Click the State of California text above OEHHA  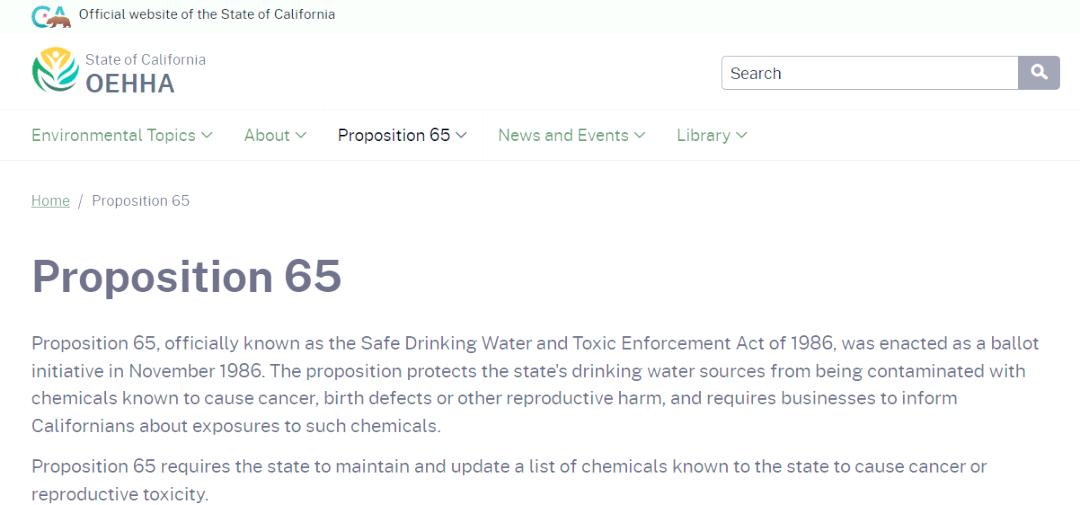(145, 60)
